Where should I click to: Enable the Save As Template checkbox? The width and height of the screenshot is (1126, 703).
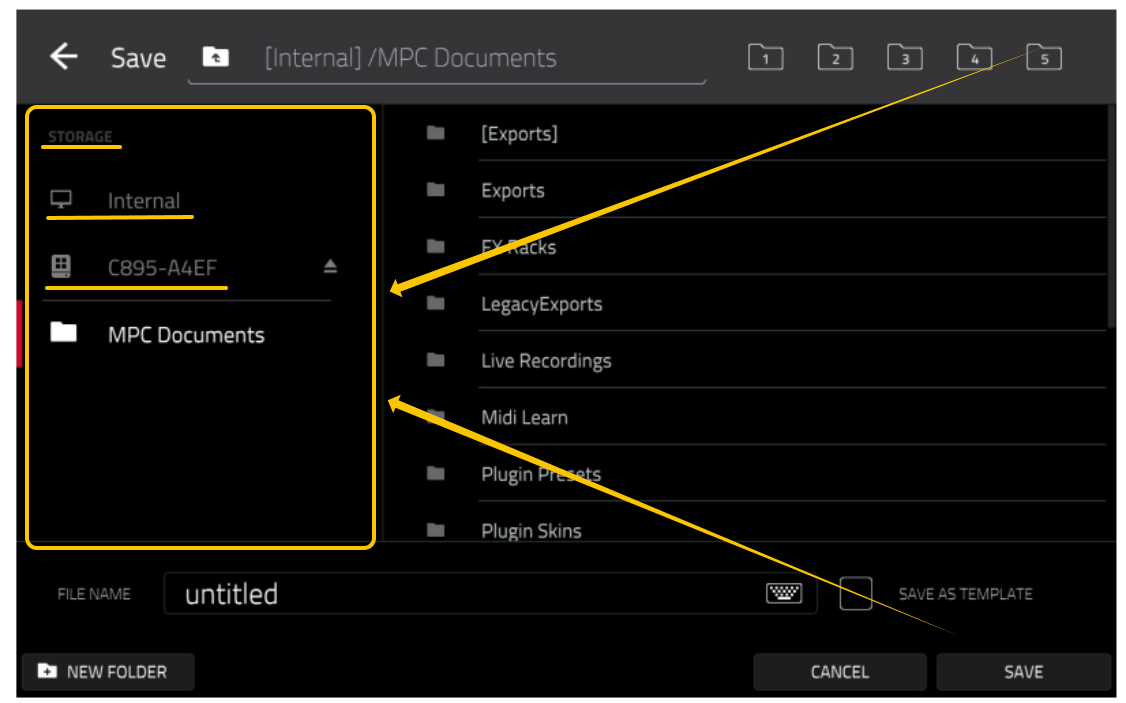[855, 593]
